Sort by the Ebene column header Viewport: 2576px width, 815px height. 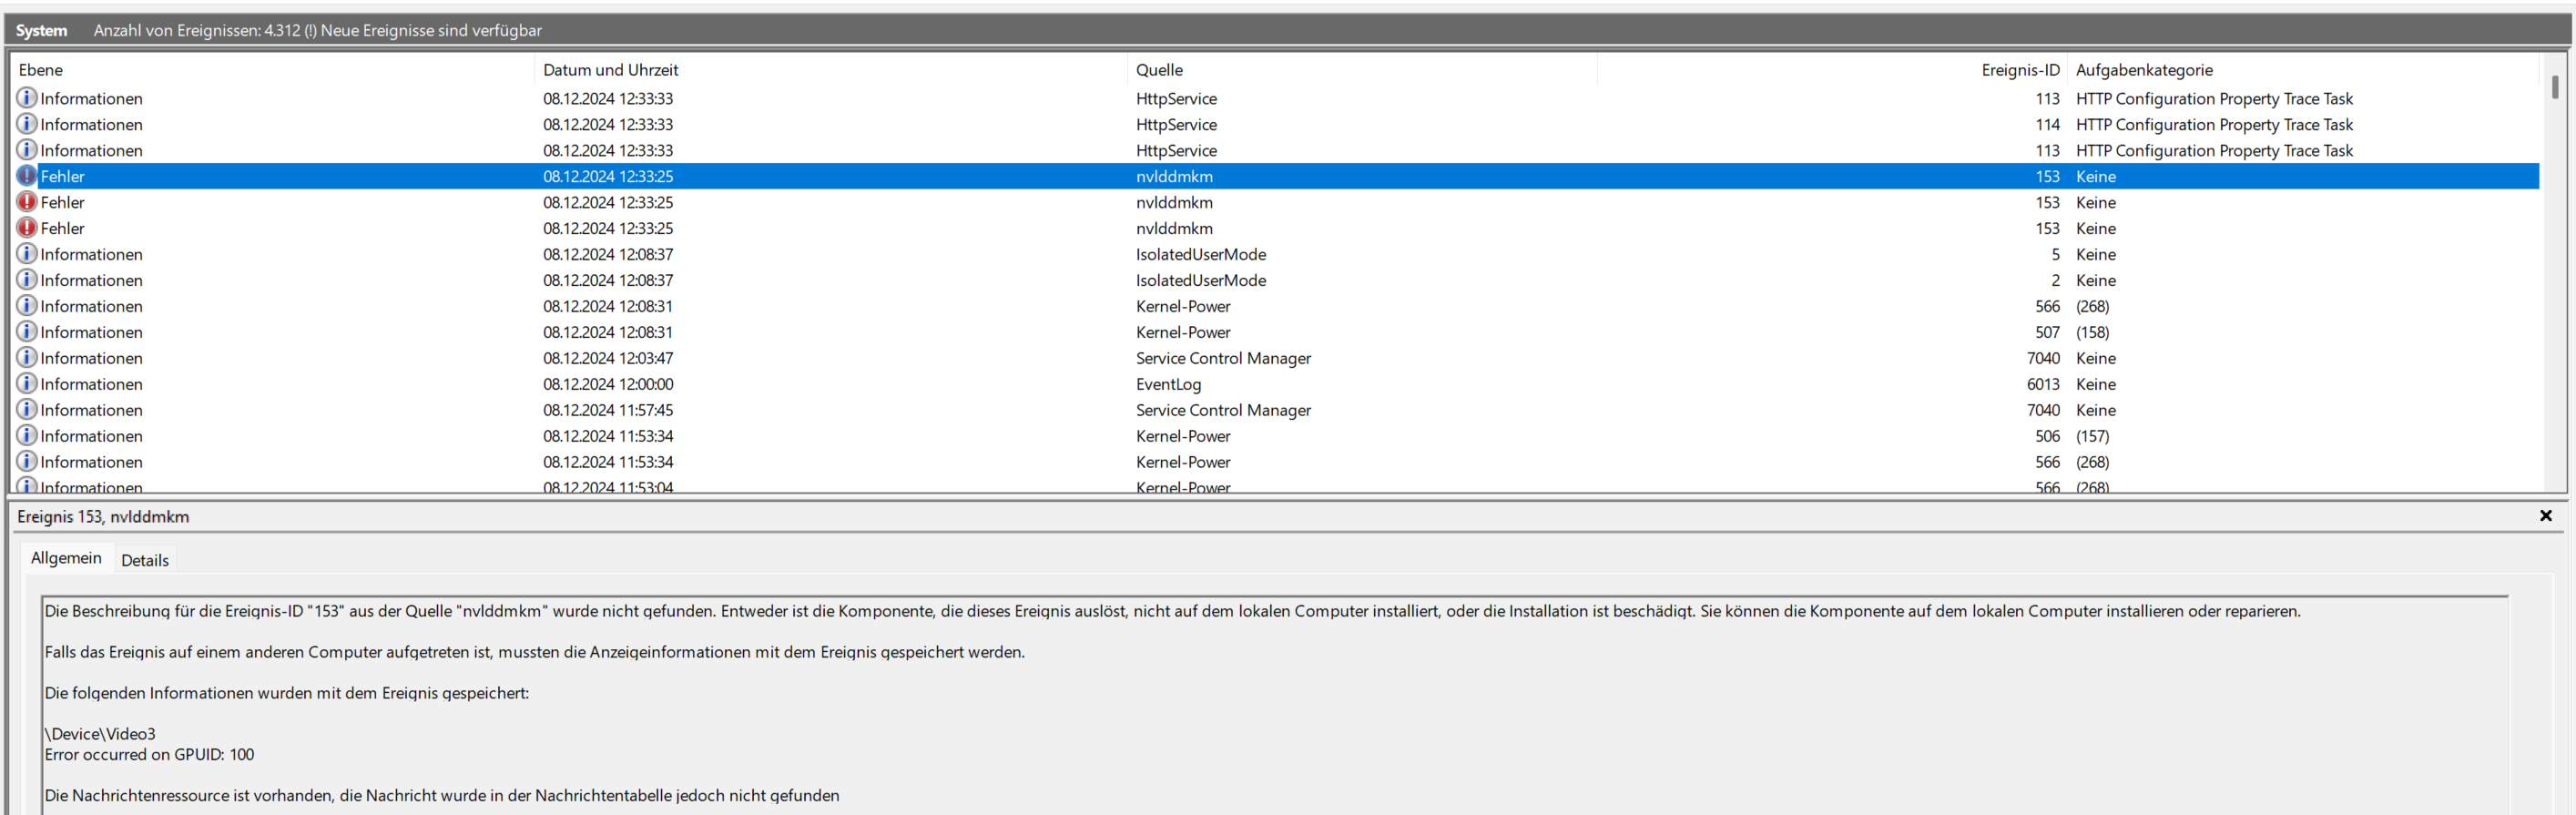[x=41, y=70]
